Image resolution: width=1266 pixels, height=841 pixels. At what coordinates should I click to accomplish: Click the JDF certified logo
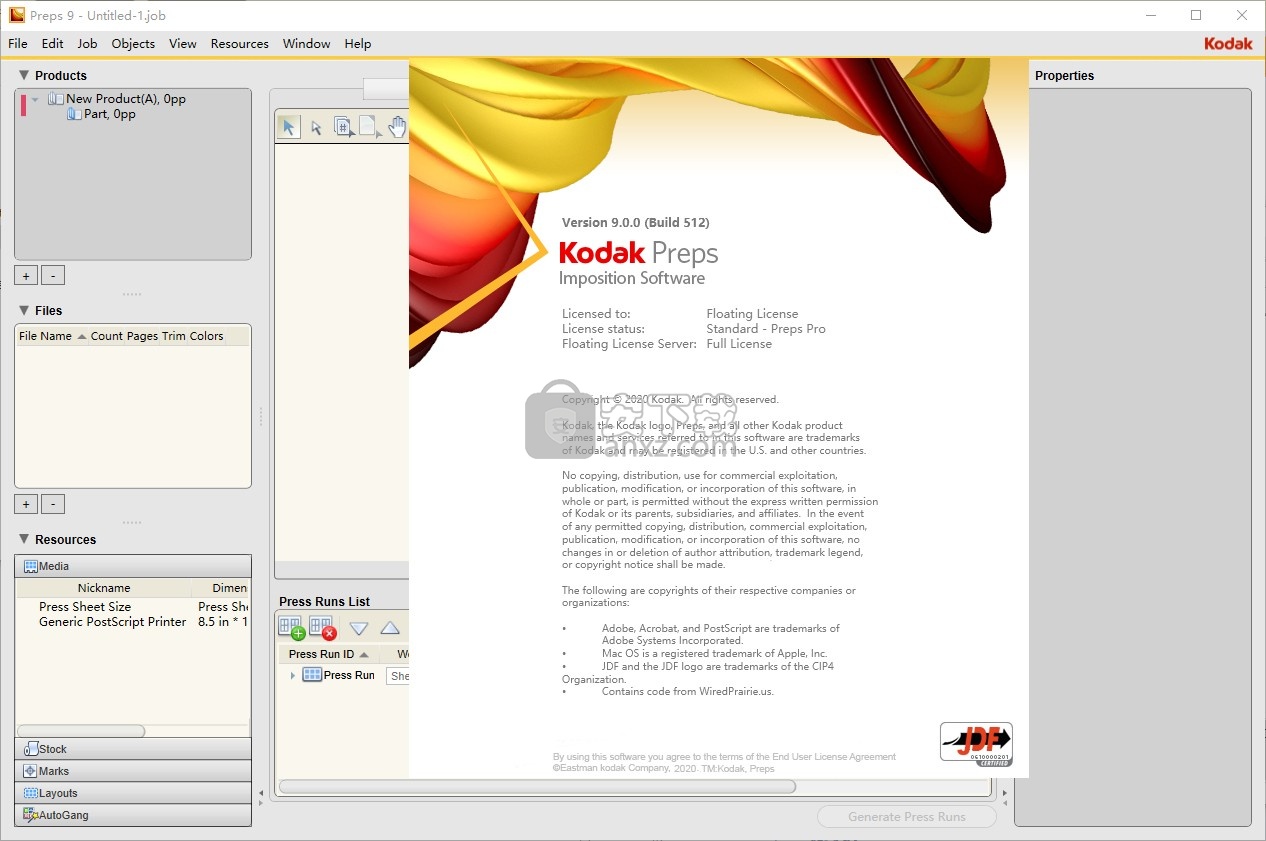click(976, 744)
